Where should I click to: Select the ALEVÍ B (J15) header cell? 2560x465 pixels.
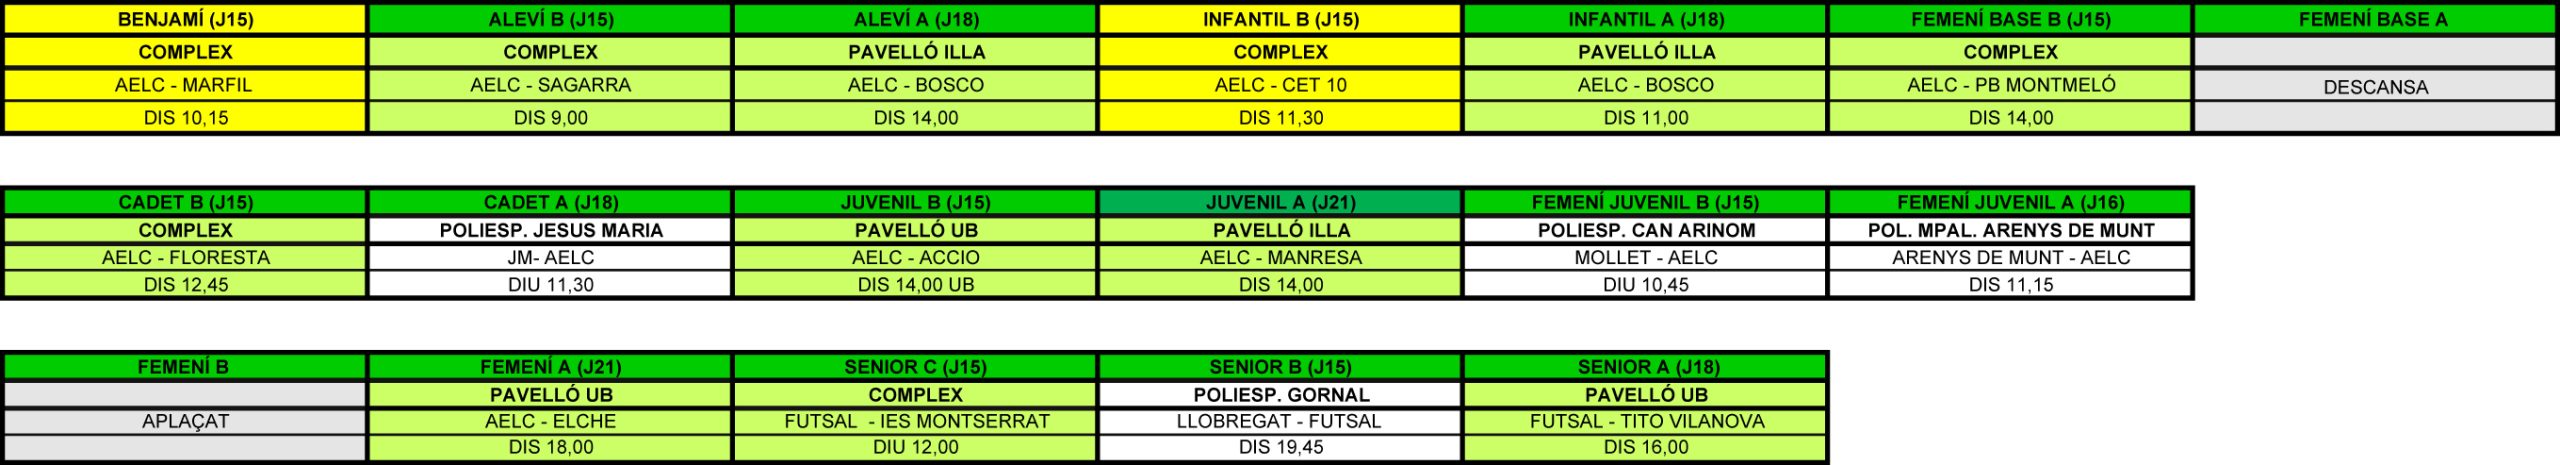point(550,20)
